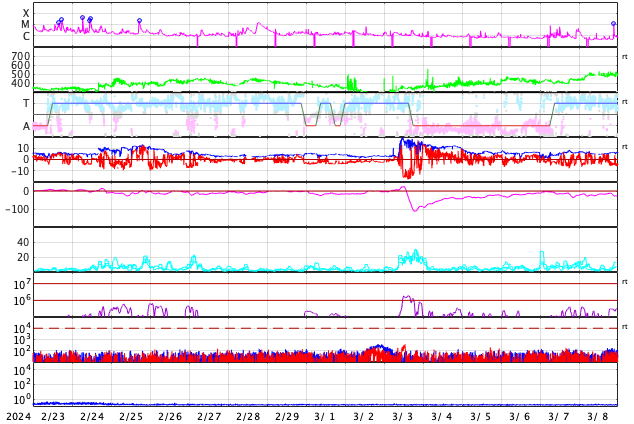Click the "3/ 5" date label

[481, 417]
